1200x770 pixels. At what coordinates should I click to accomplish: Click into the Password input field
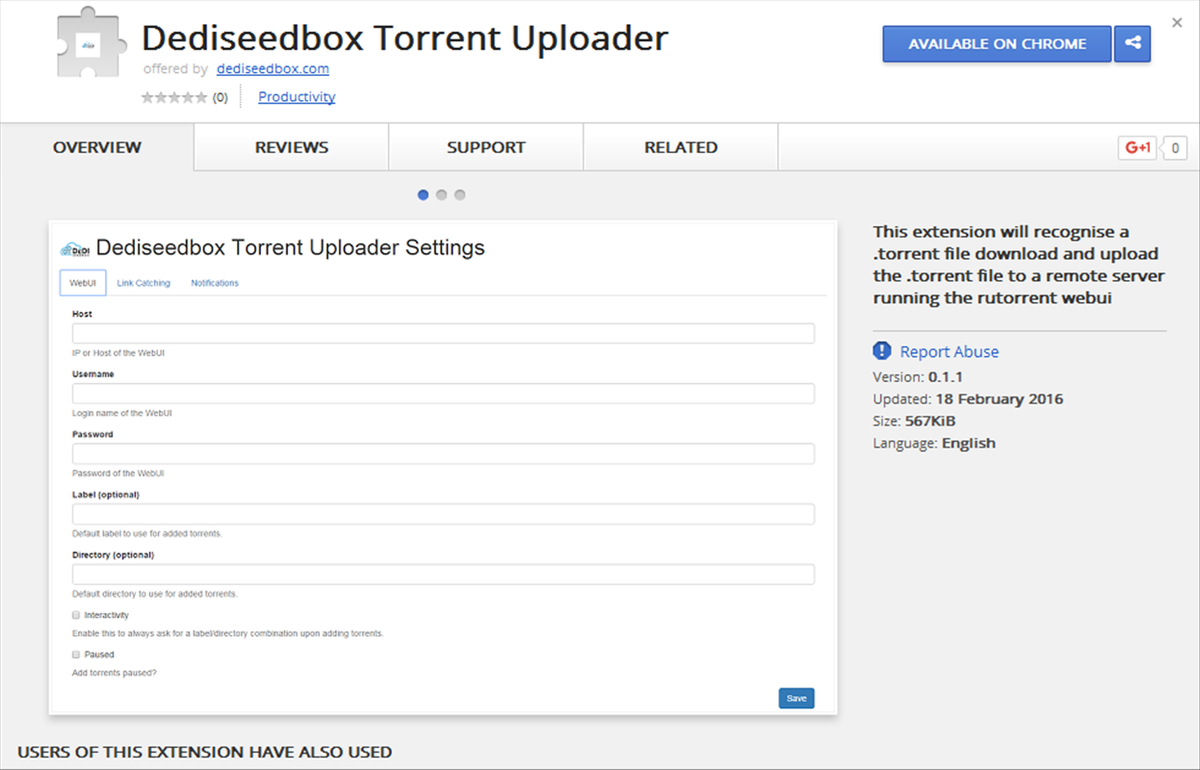[443, 453]
